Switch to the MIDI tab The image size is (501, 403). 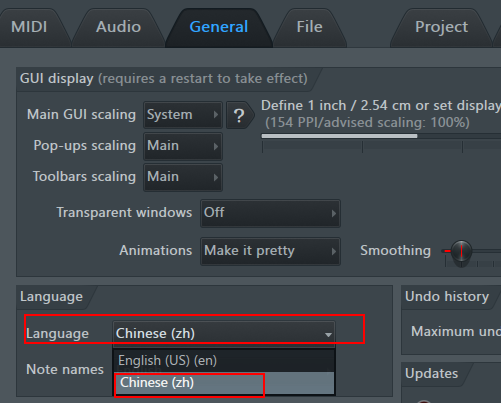(29, 27)
